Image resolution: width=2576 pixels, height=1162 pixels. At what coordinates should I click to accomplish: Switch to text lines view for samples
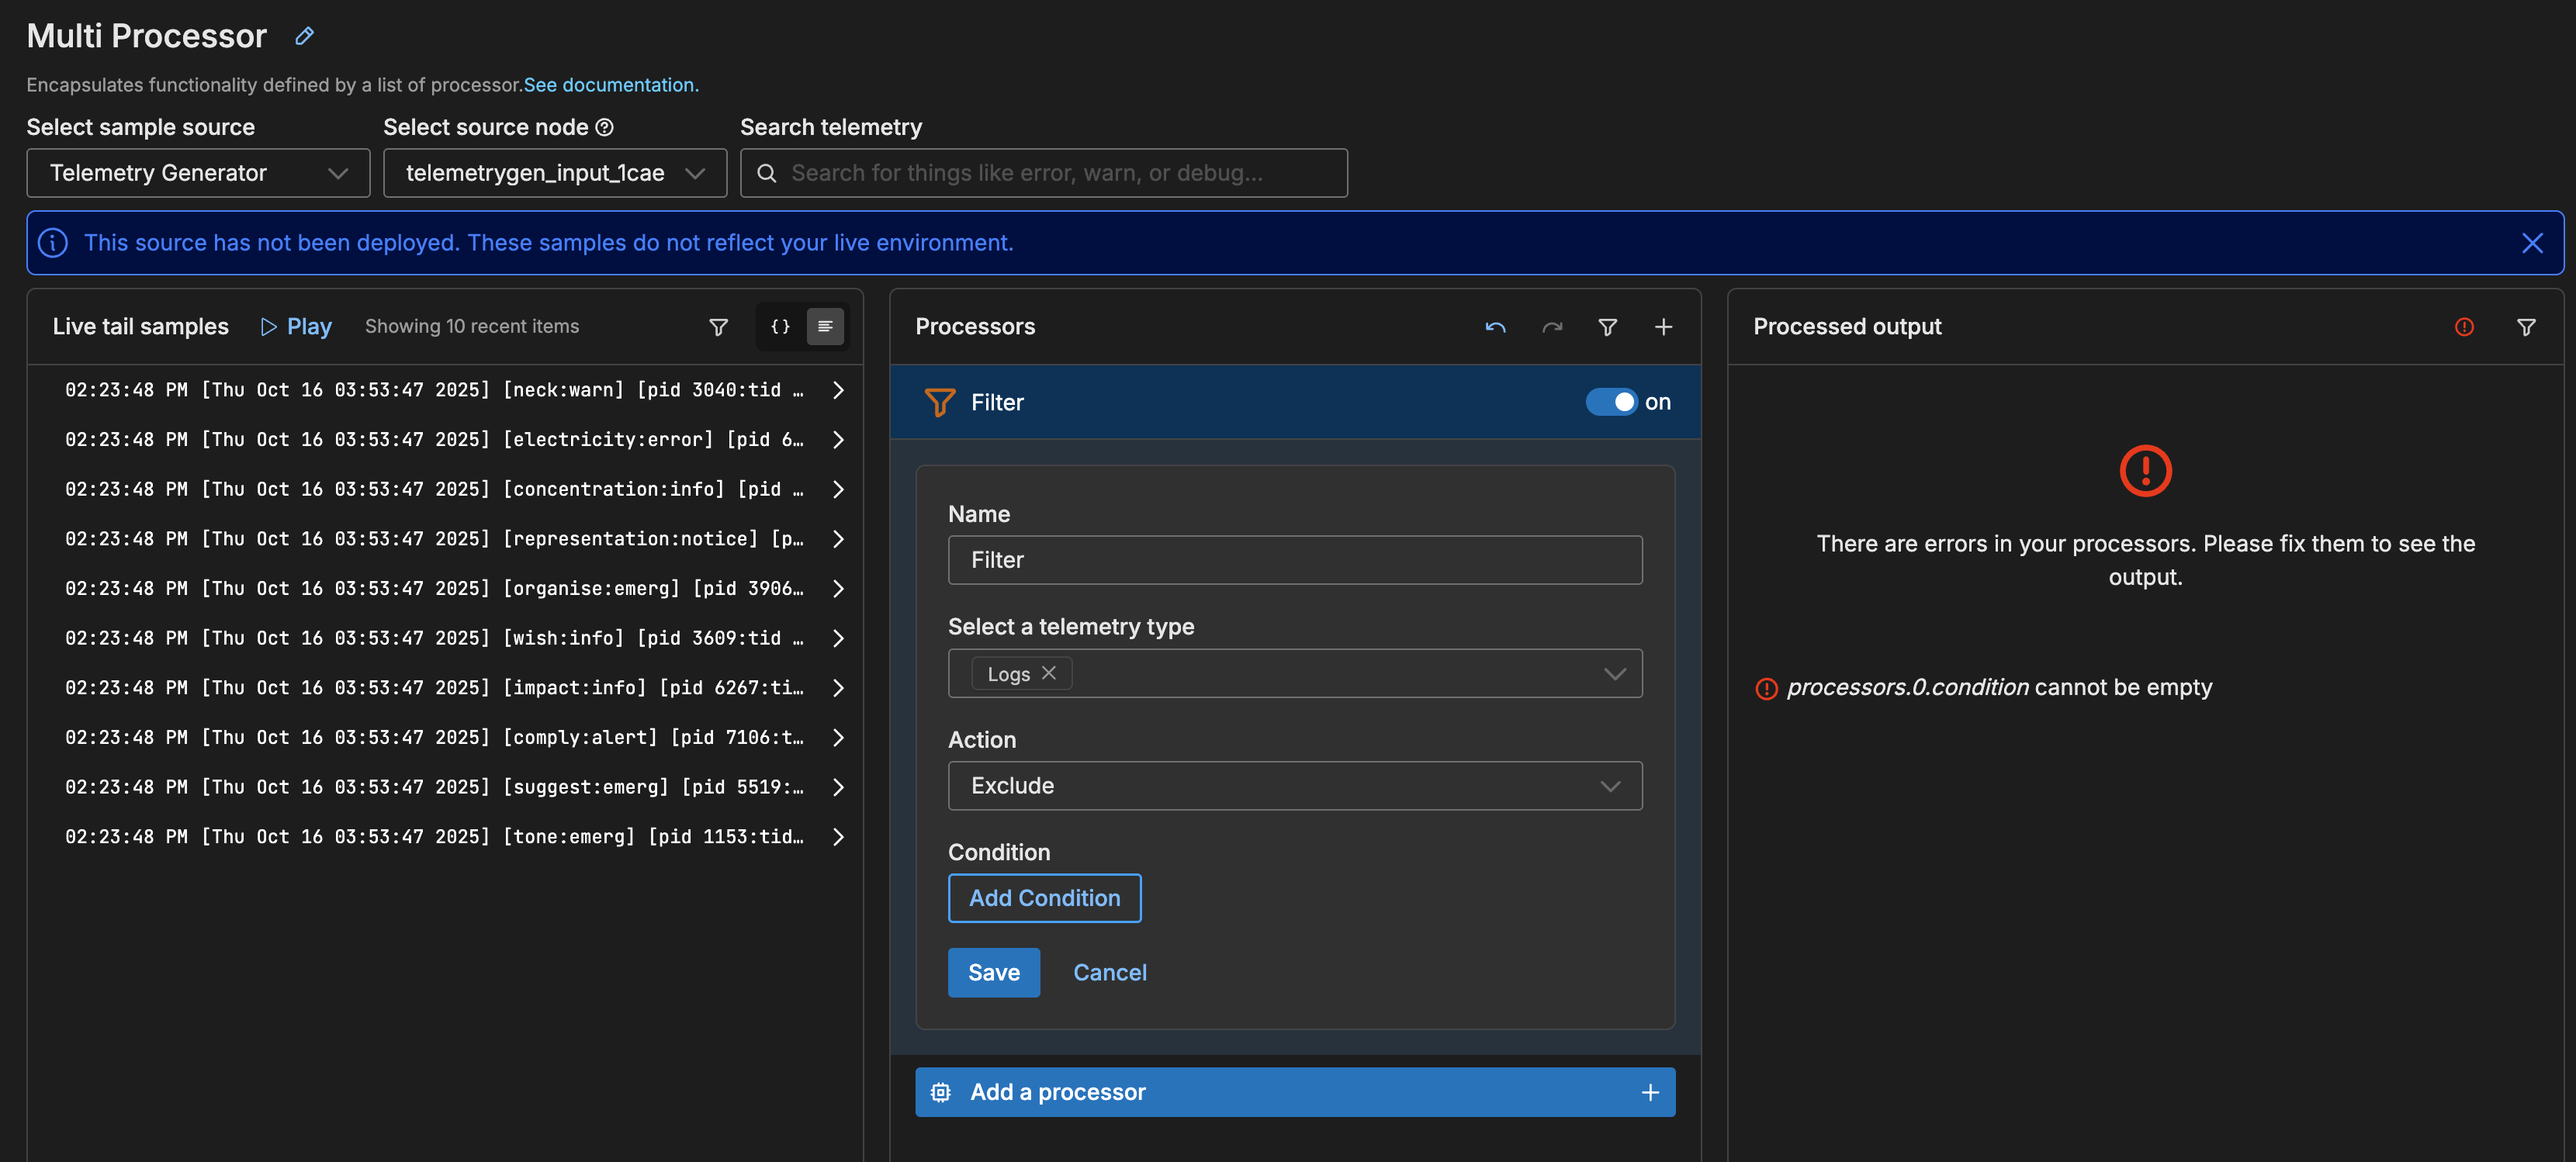825,327
